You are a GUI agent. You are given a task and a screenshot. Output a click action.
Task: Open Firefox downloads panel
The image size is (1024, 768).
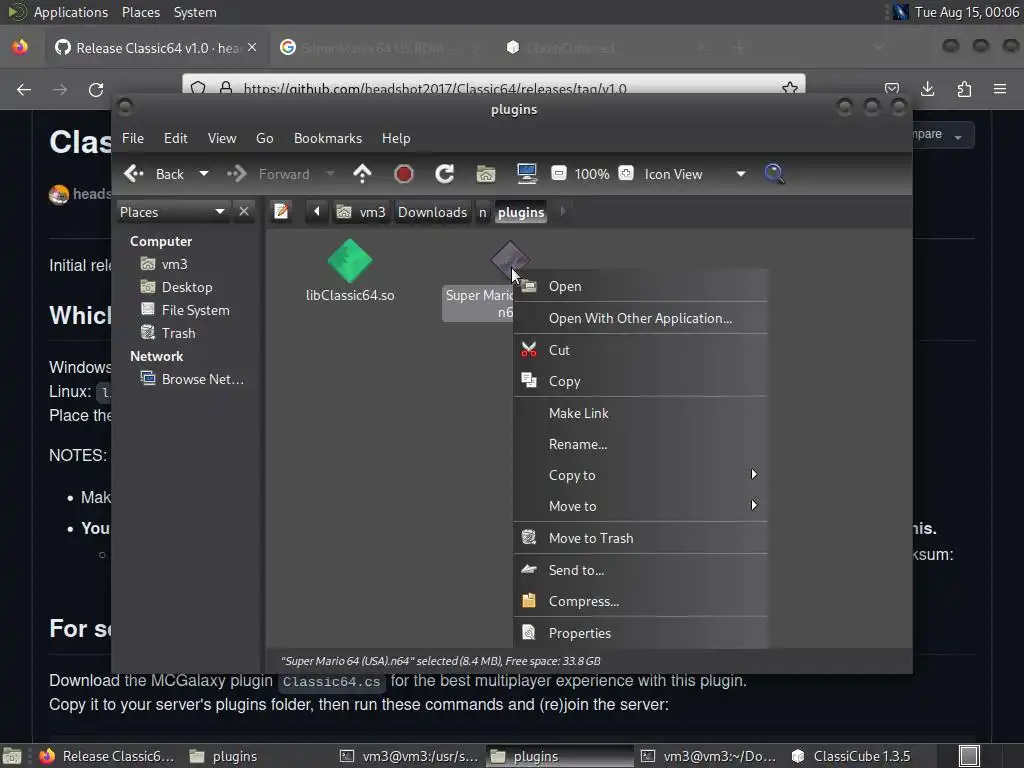coord(927,89)
